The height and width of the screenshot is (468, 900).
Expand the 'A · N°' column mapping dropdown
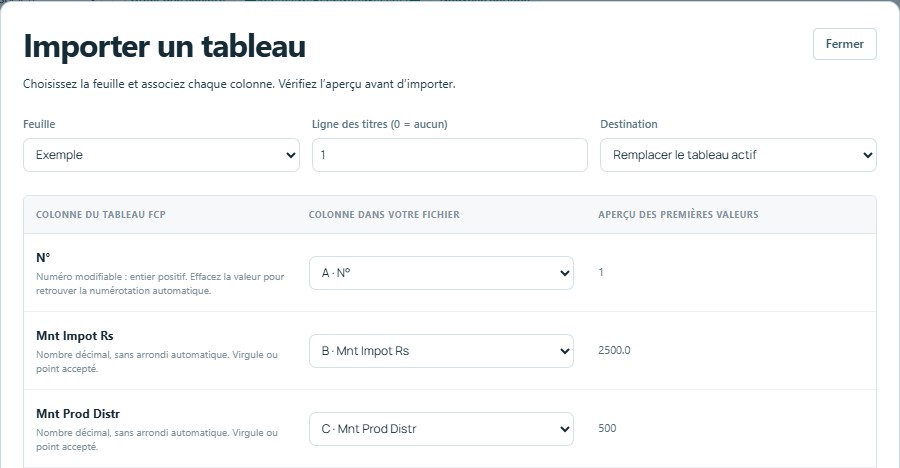[x=441, y=273]
